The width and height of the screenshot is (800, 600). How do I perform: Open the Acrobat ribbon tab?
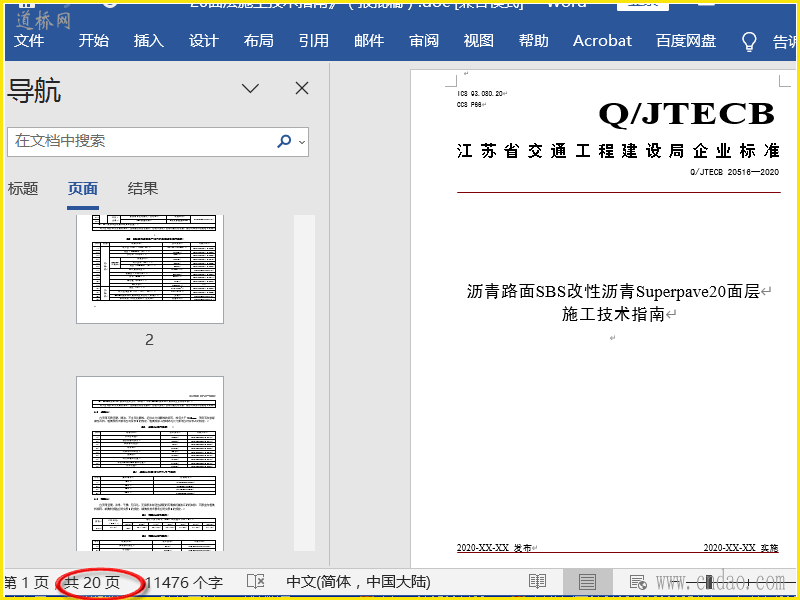(x=602, y=41)
